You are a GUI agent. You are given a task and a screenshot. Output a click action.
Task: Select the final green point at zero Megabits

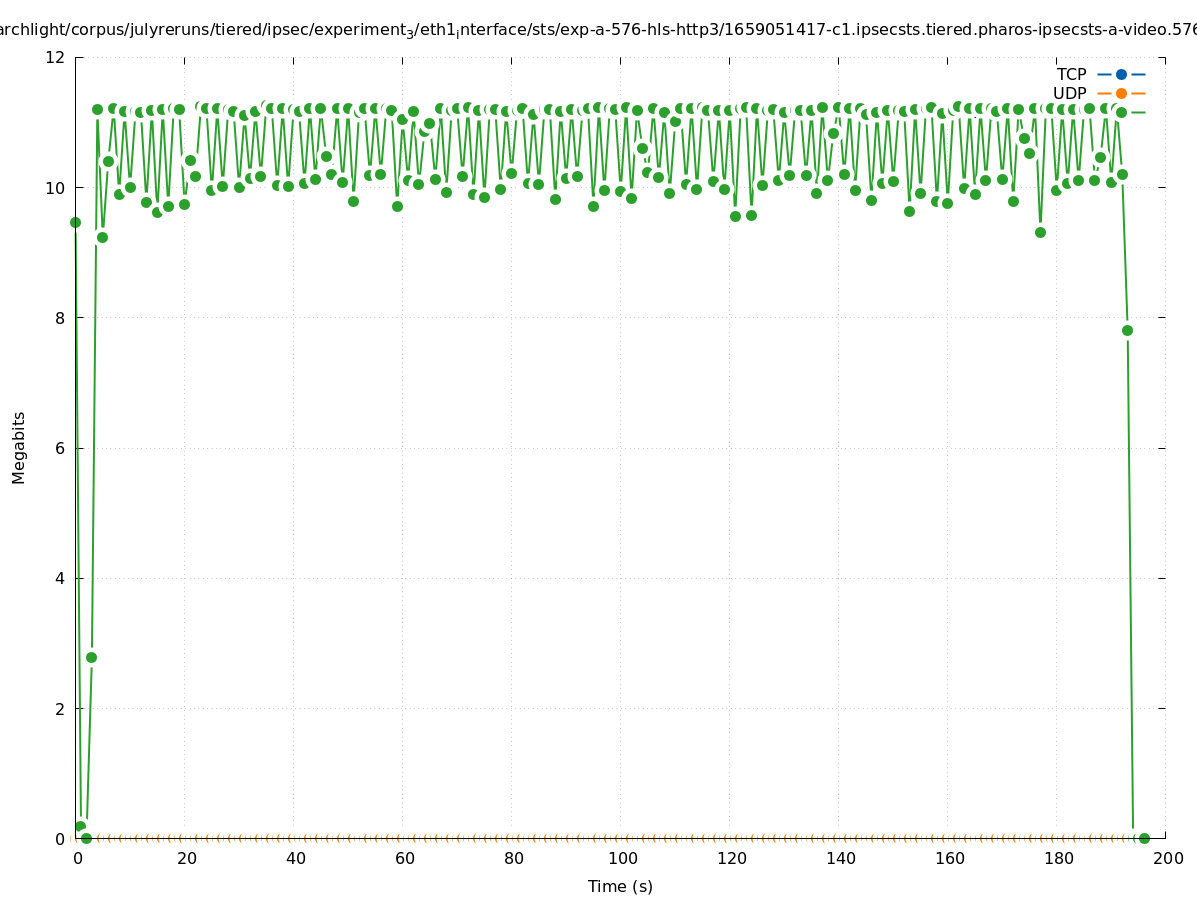(1144, 838)
